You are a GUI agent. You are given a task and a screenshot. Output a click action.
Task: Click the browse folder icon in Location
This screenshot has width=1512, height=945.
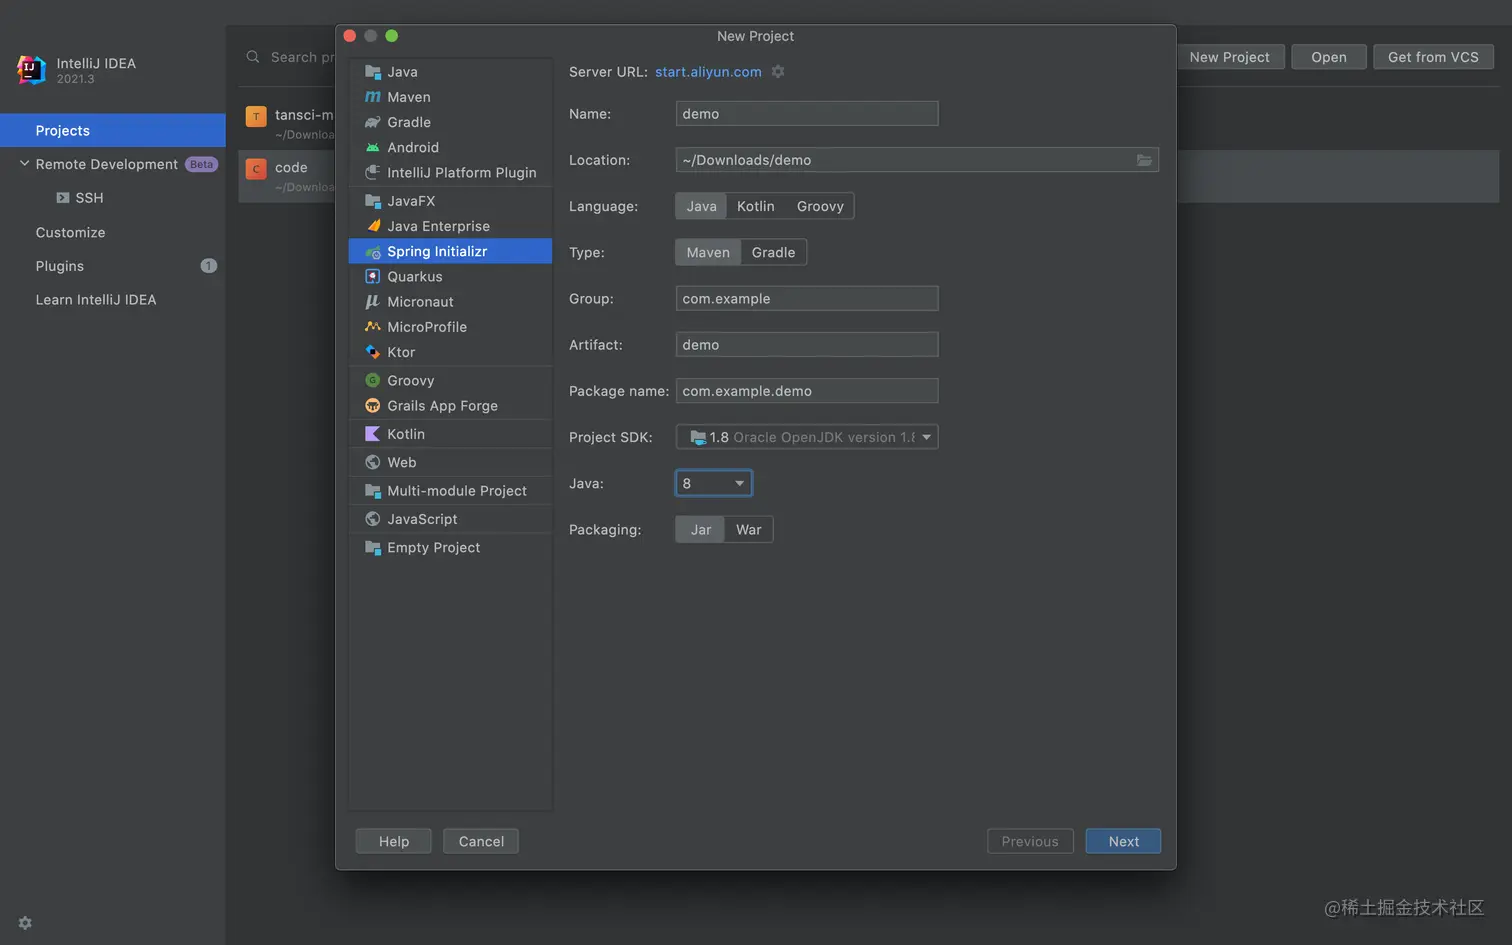point(1144,160)
